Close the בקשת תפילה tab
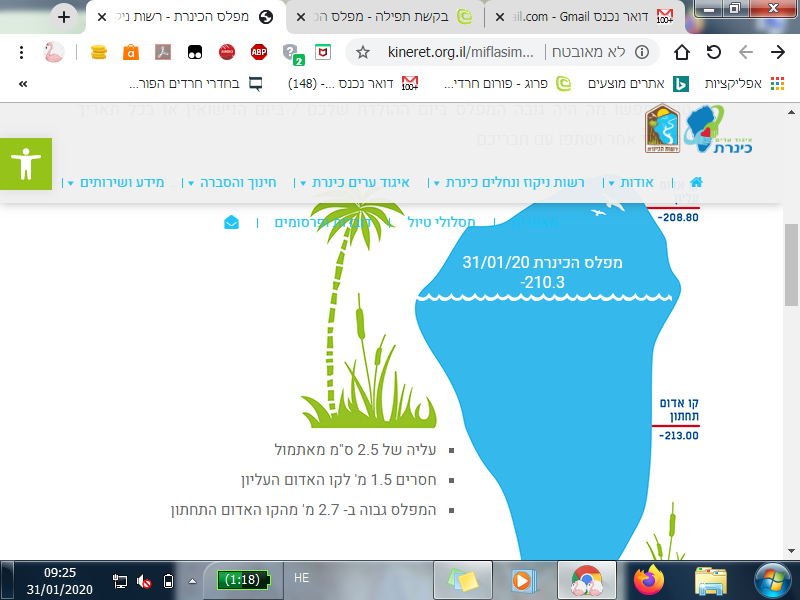 pos(301,17)
